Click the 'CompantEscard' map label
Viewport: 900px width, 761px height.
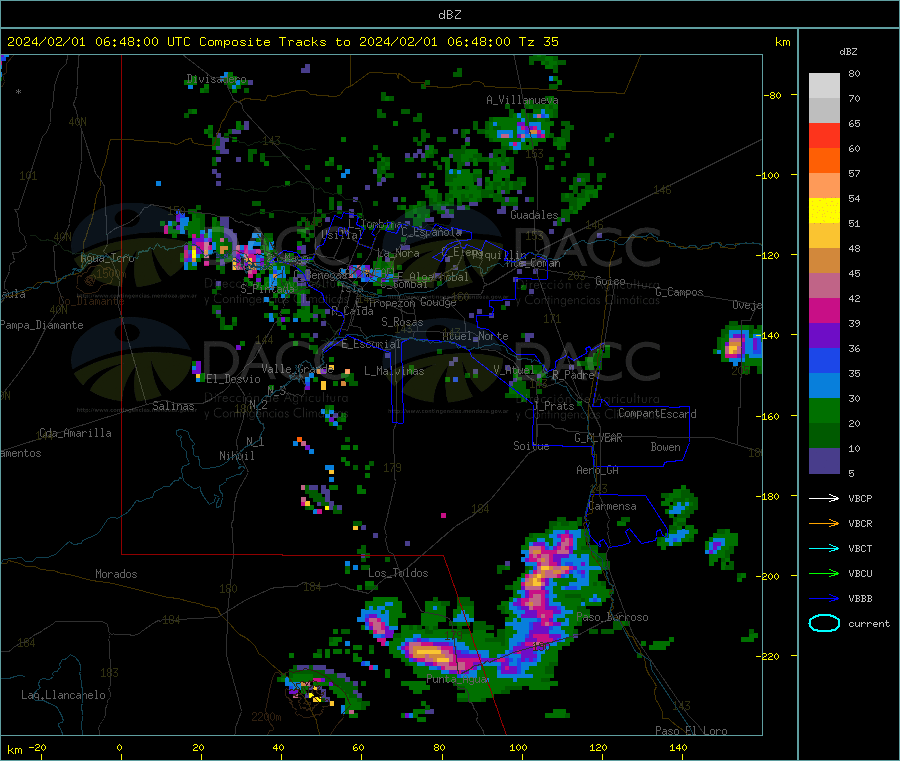pos(657,414)
